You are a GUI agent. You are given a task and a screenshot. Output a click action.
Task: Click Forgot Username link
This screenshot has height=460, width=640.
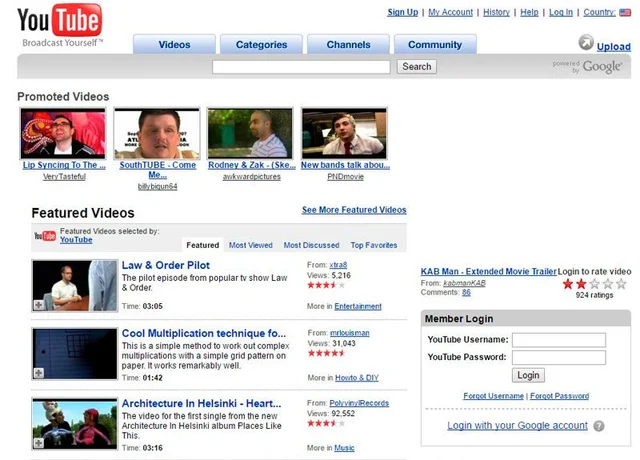click(x=493, y=396)
